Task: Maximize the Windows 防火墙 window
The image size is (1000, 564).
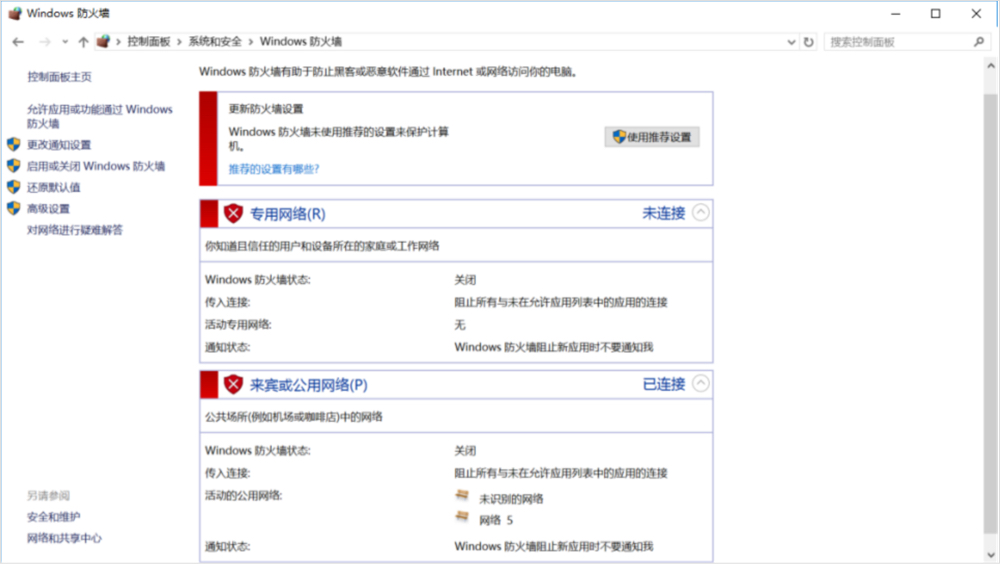Action: click(x=936, y=13)
